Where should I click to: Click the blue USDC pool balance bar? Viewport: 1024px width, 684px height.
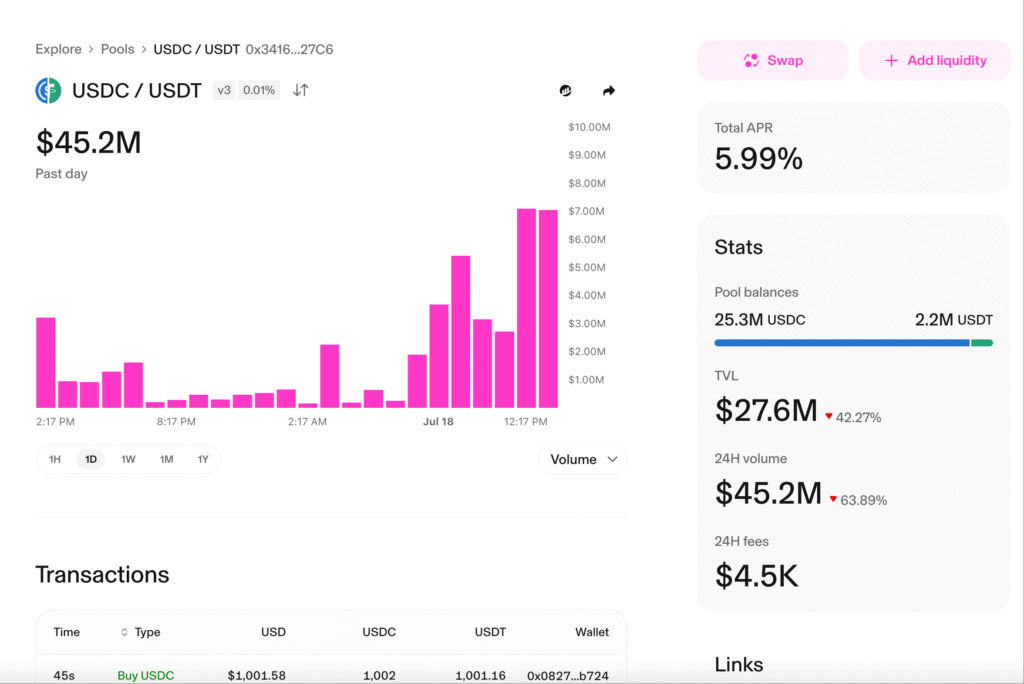point(842,342)
